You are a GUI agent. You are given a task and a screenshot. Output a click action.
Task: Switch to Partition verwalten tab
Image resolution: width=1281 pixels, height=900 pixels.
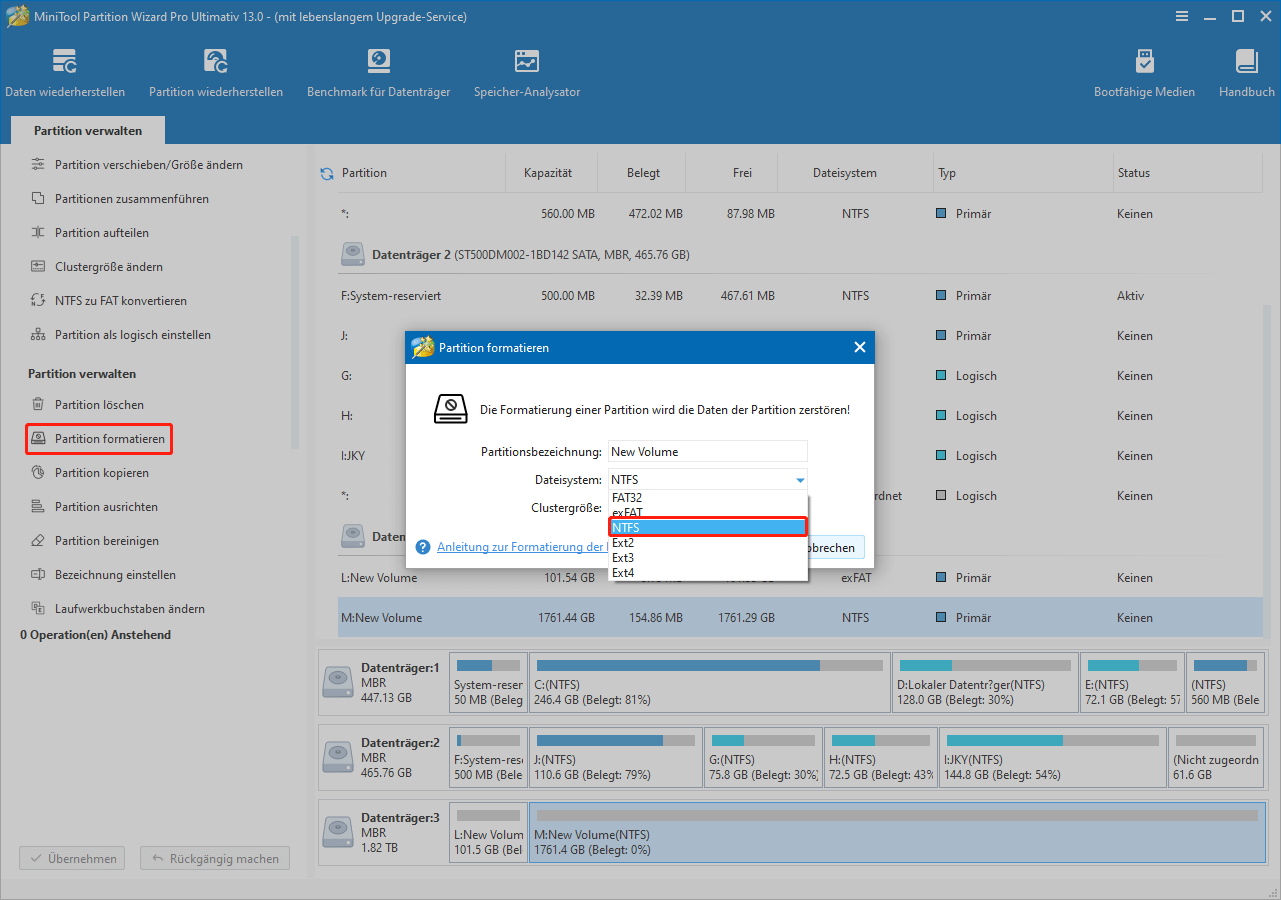(88, 131)
